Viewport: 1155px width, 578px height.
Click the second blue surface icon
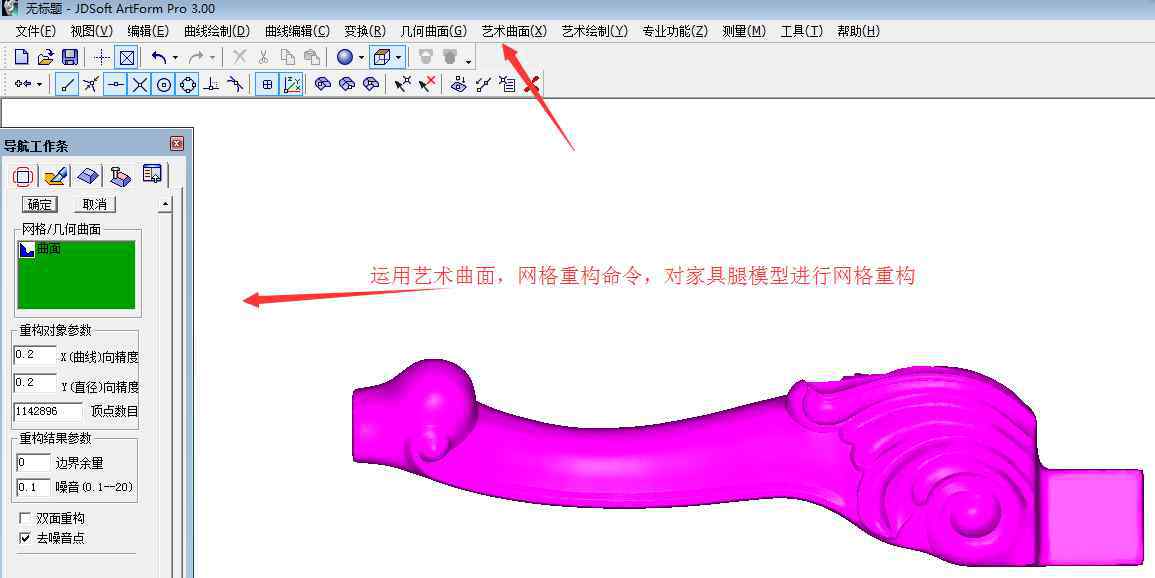click(347, 85)
